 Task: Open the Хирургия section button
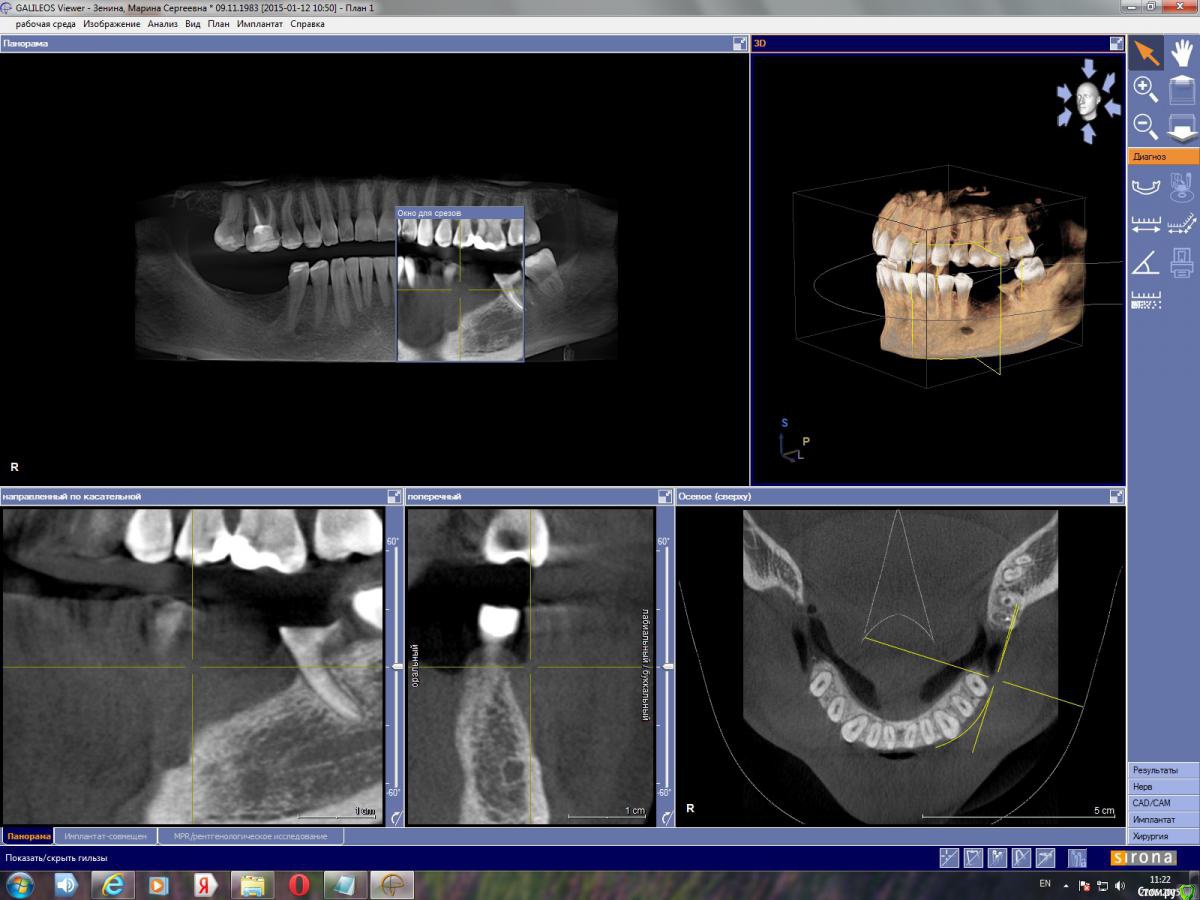[1163, 836]
